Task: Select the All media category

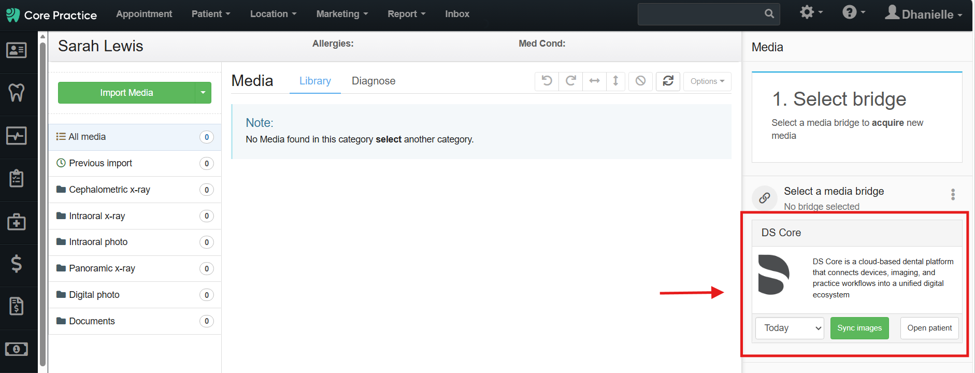Action: tap(135, 137)
